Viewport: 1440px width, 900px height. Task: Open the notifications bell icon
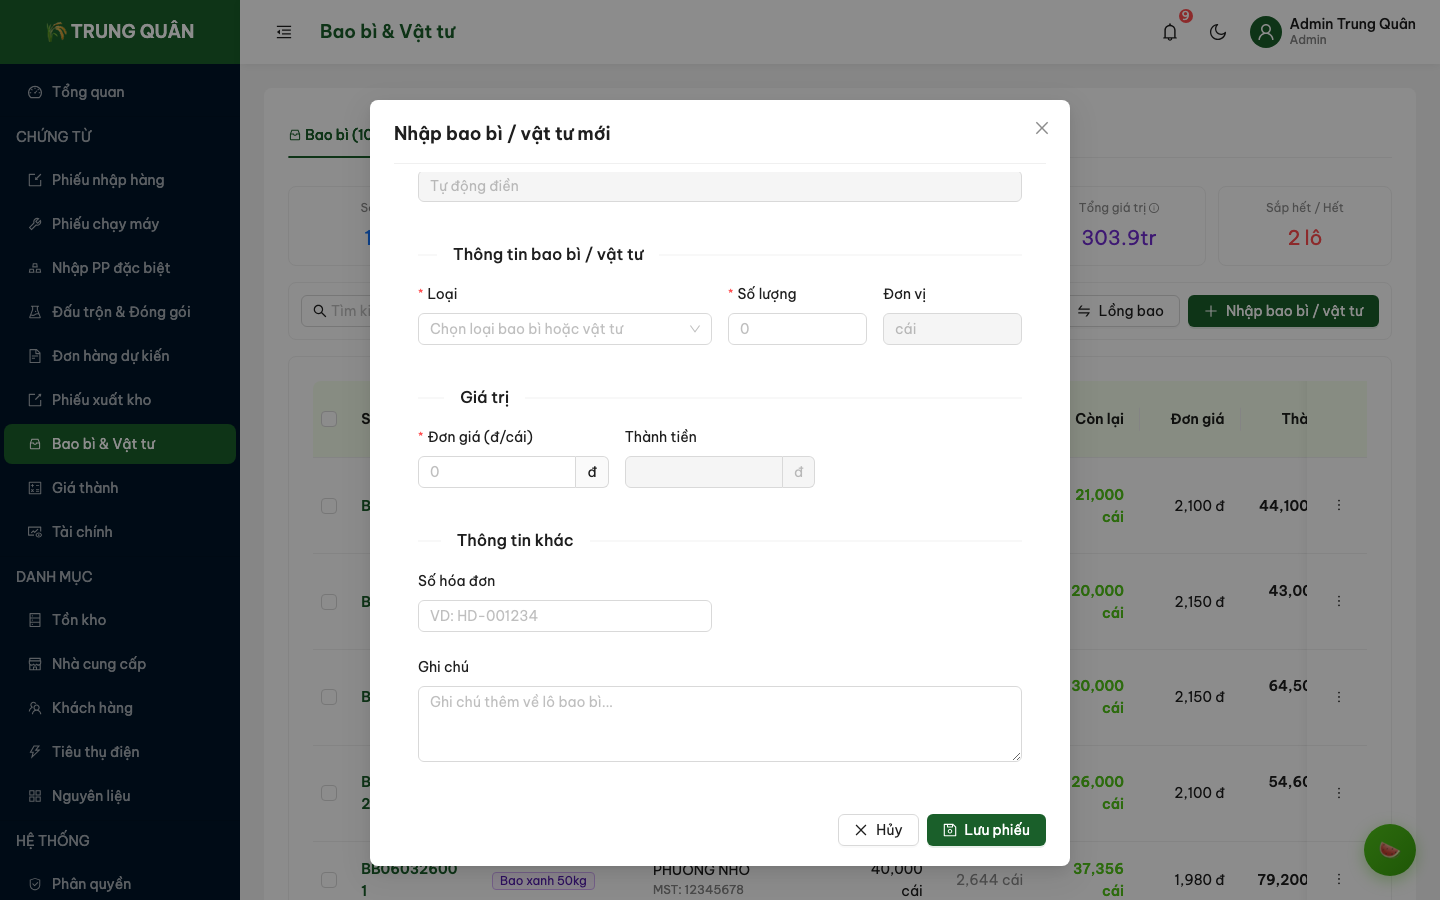1170,32
